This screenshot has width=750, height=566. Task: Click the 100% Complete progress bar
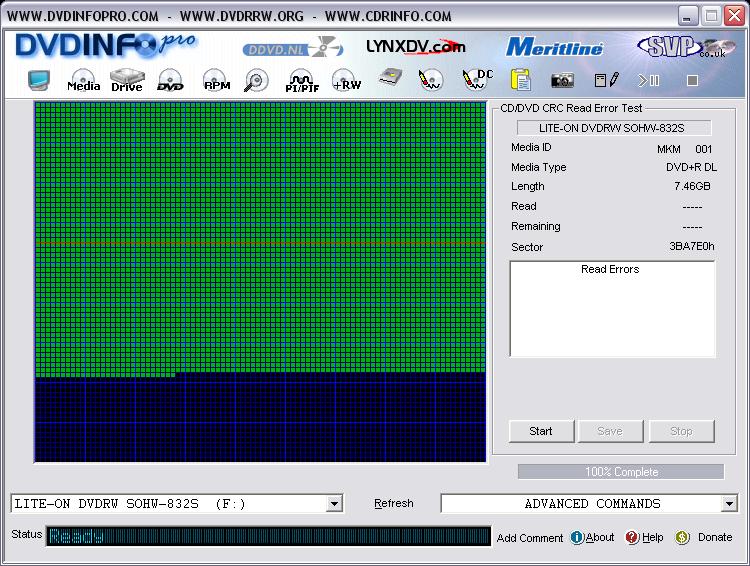coord(621,472)
